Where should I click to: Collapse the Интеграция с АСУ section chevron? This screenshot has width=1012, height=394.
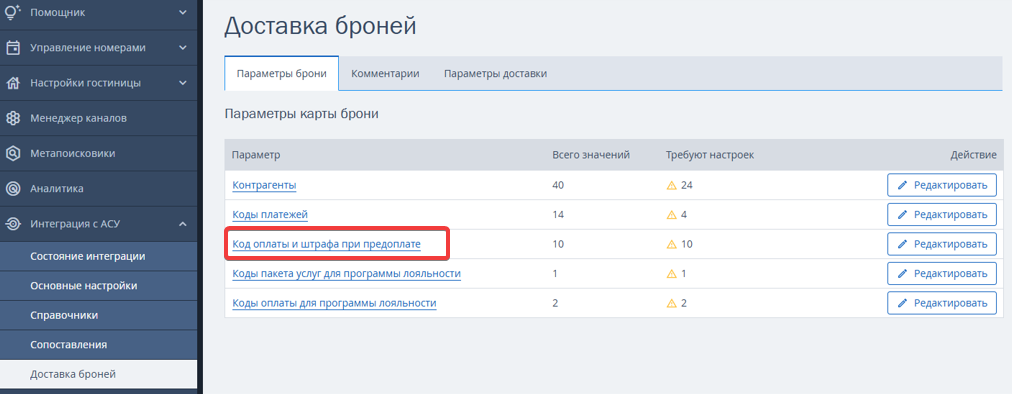[x=183, y=224]
